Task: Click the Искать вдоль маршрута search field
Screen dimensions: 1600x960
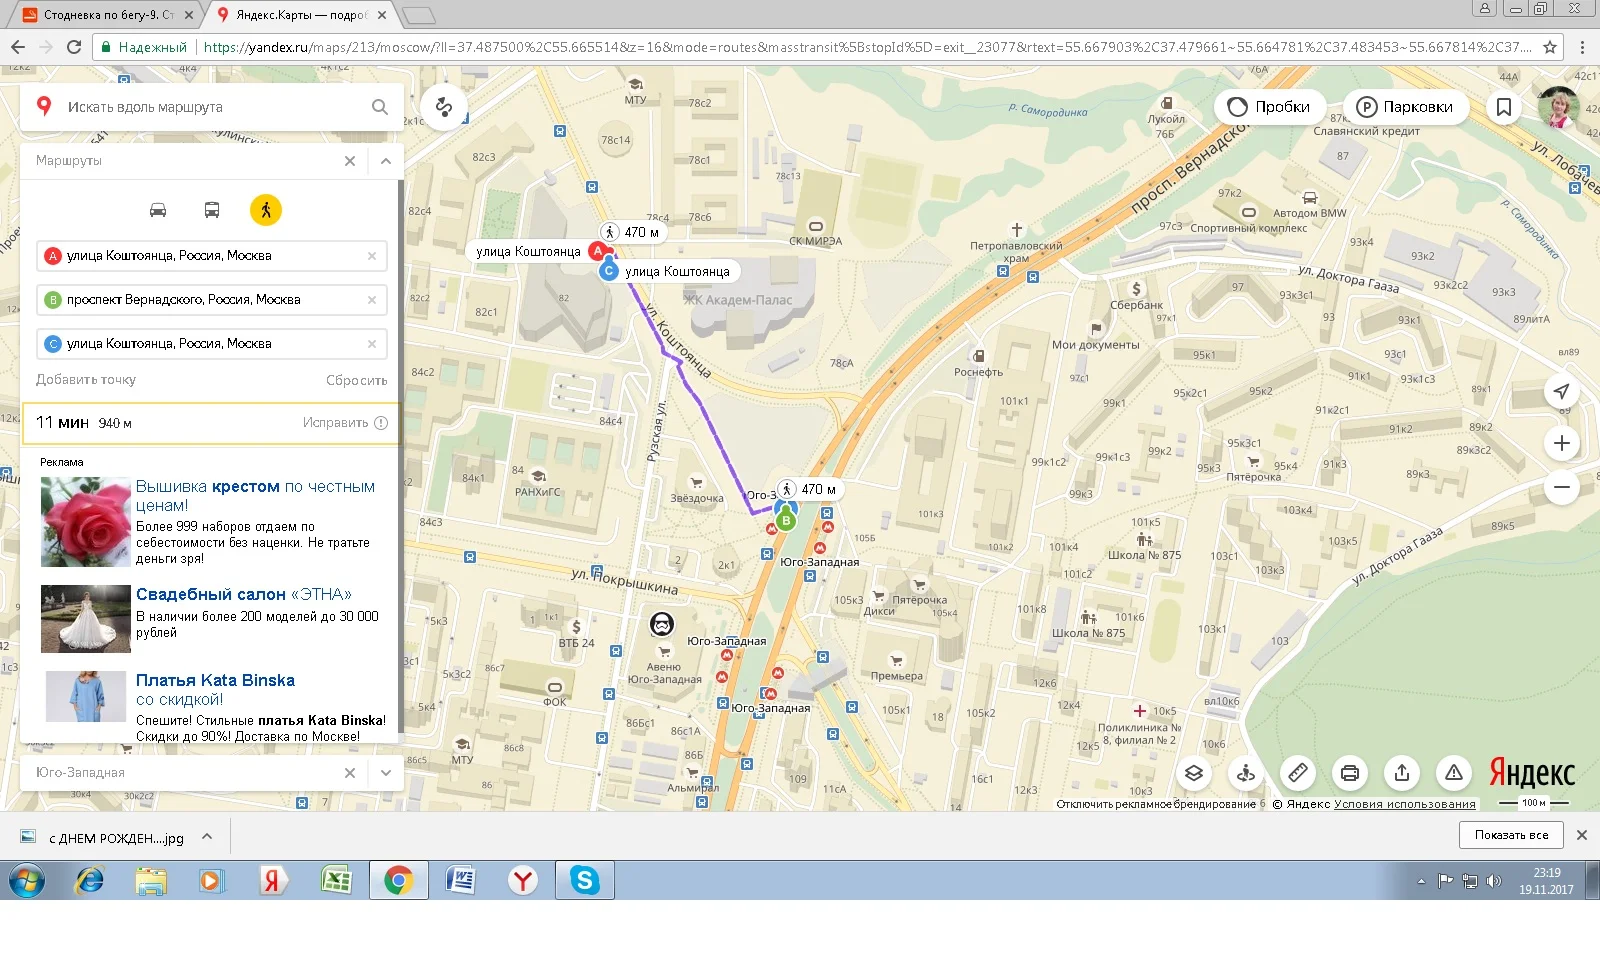Action: tap(212, 107)
